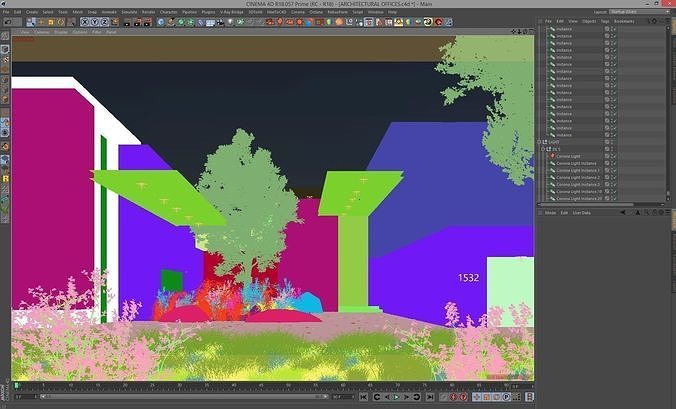Screen dimensions: 676x409
Task: Click the User Data attribute menu
Action: [x=582, y=213]
